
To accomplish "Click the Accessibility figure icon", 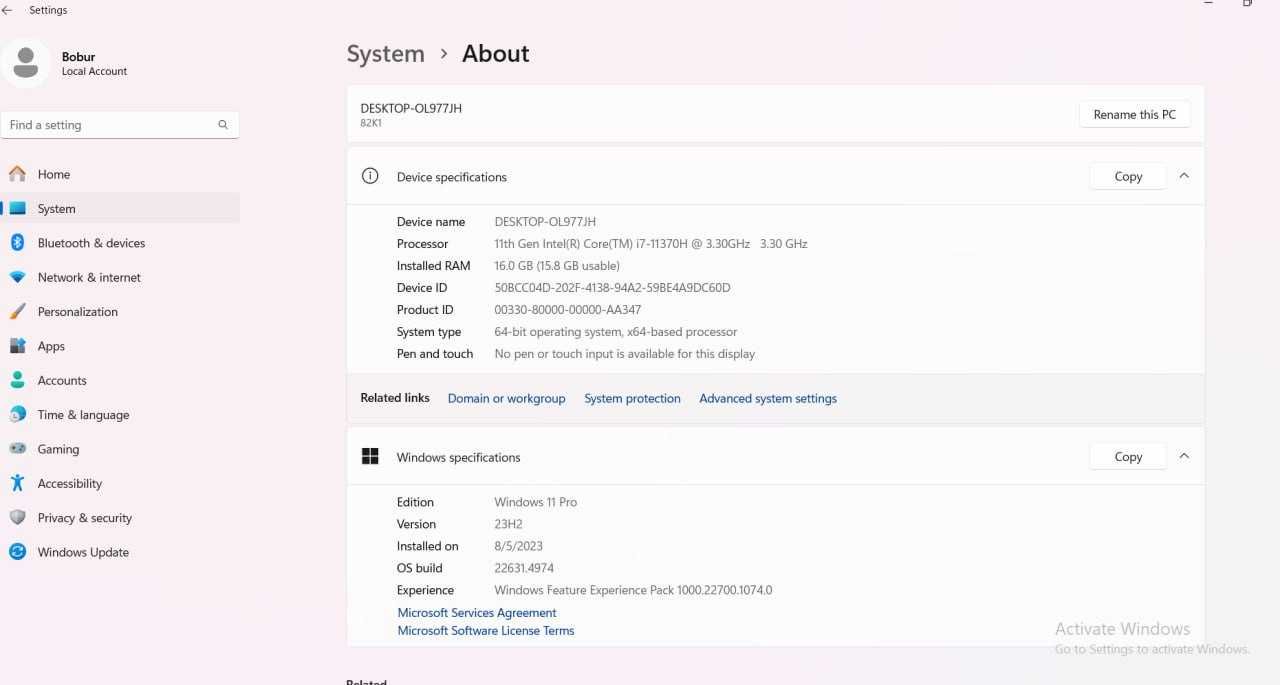I will pos(17,483).
